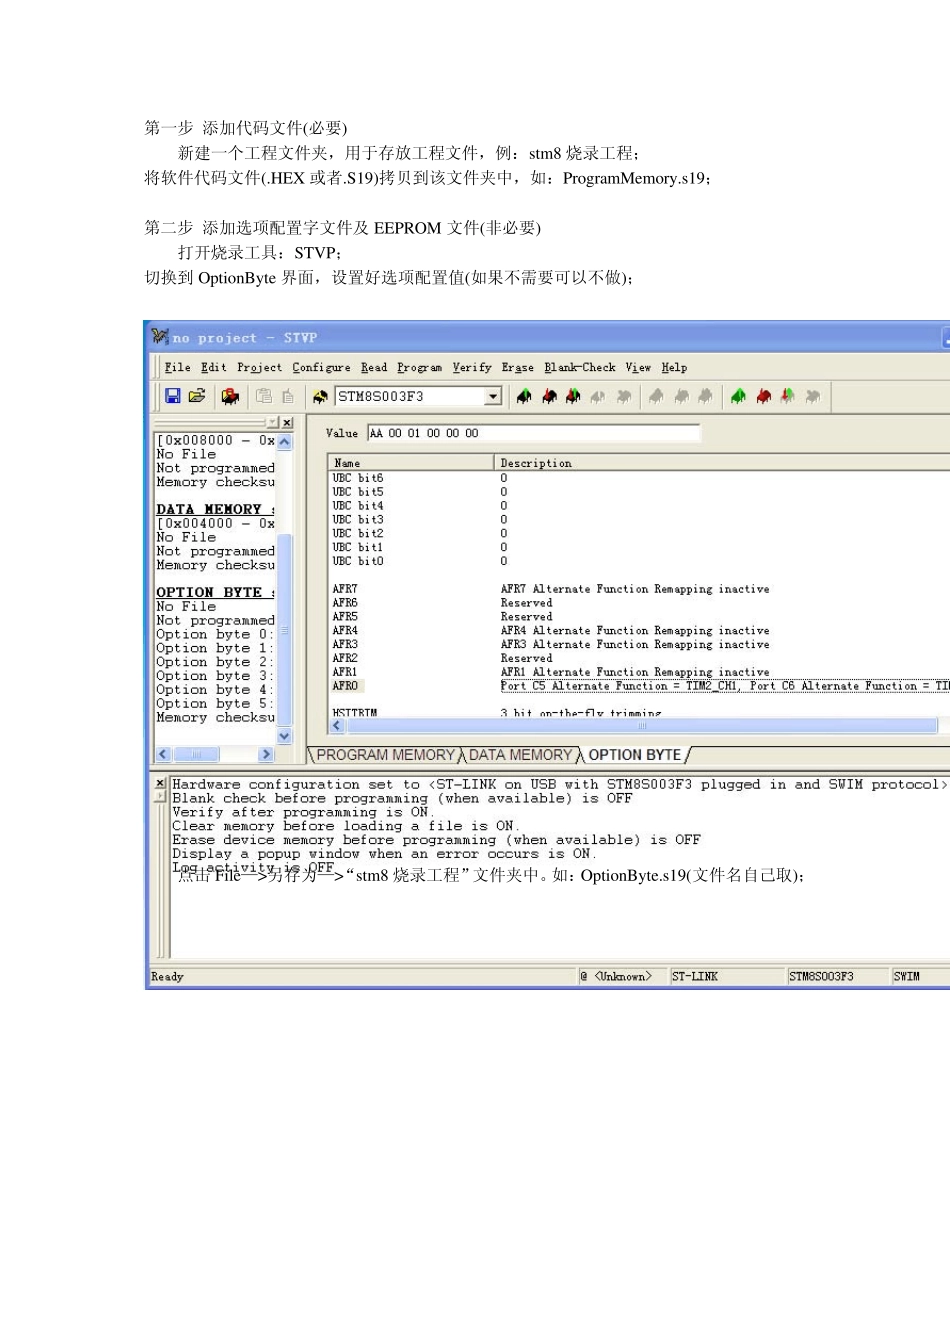Open the STM8S003F3 device dropdown arrow

click(x=493, y=397)
